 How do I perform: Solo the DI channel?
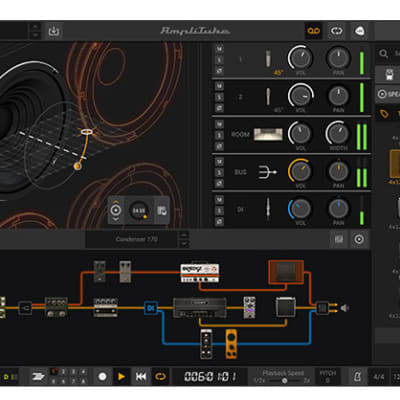pos(219,210)
